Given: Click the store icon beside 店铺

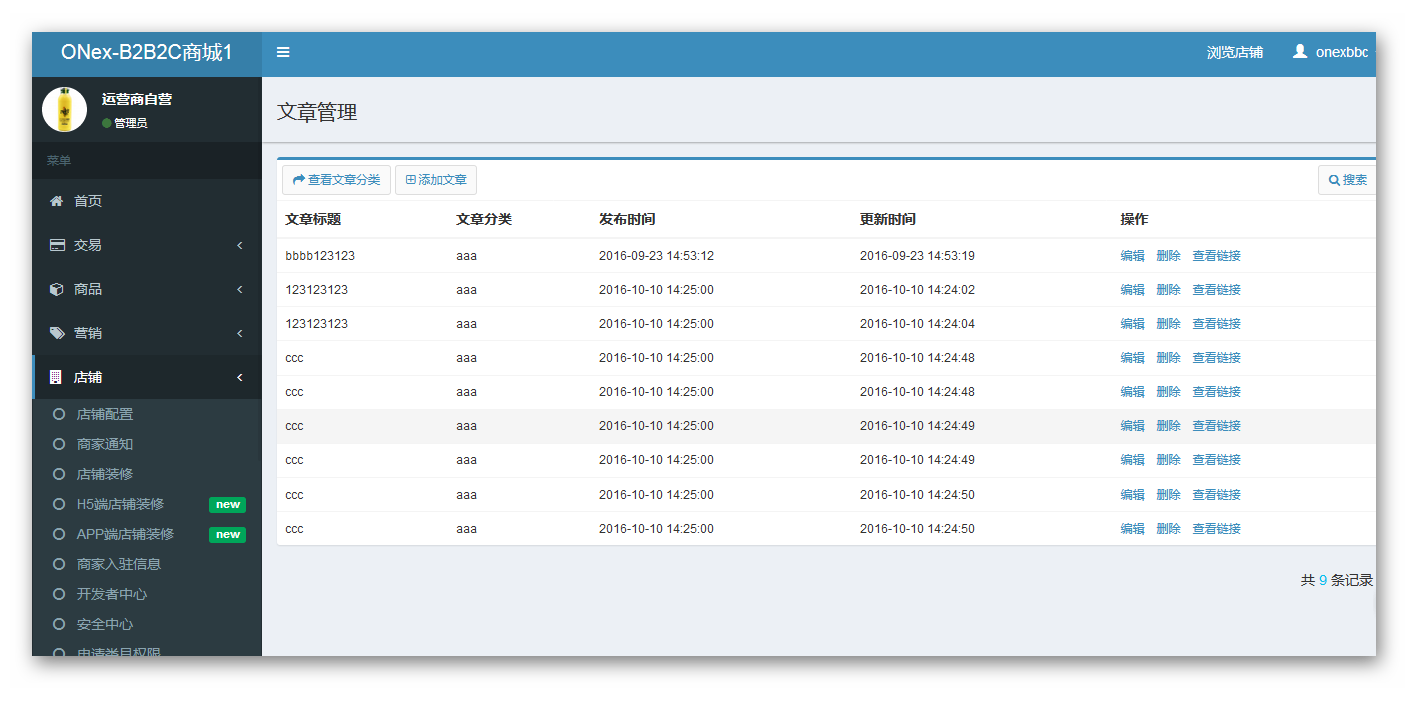Looking at the screenshot, I should click(x=56, y=377).
